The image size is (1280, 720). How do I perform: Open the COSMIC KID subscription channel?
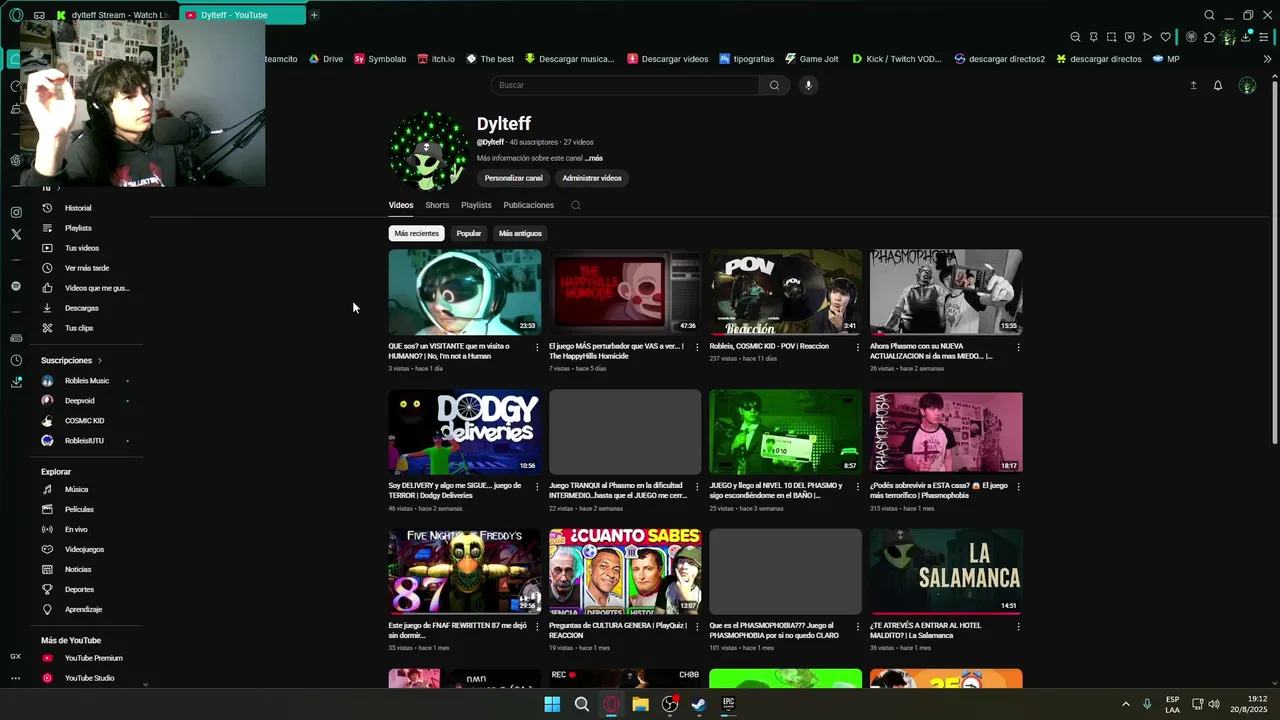coord(84,421)
